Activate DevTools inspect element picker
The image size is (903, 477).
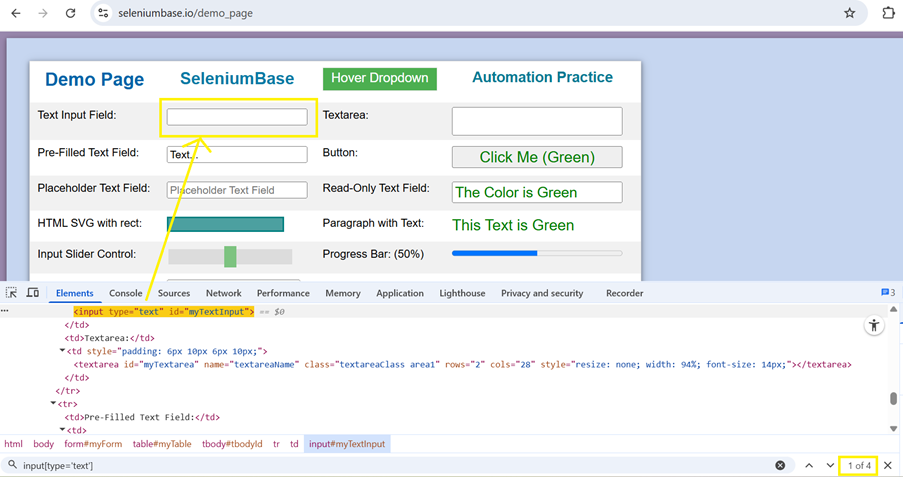[x=11, y=293]
